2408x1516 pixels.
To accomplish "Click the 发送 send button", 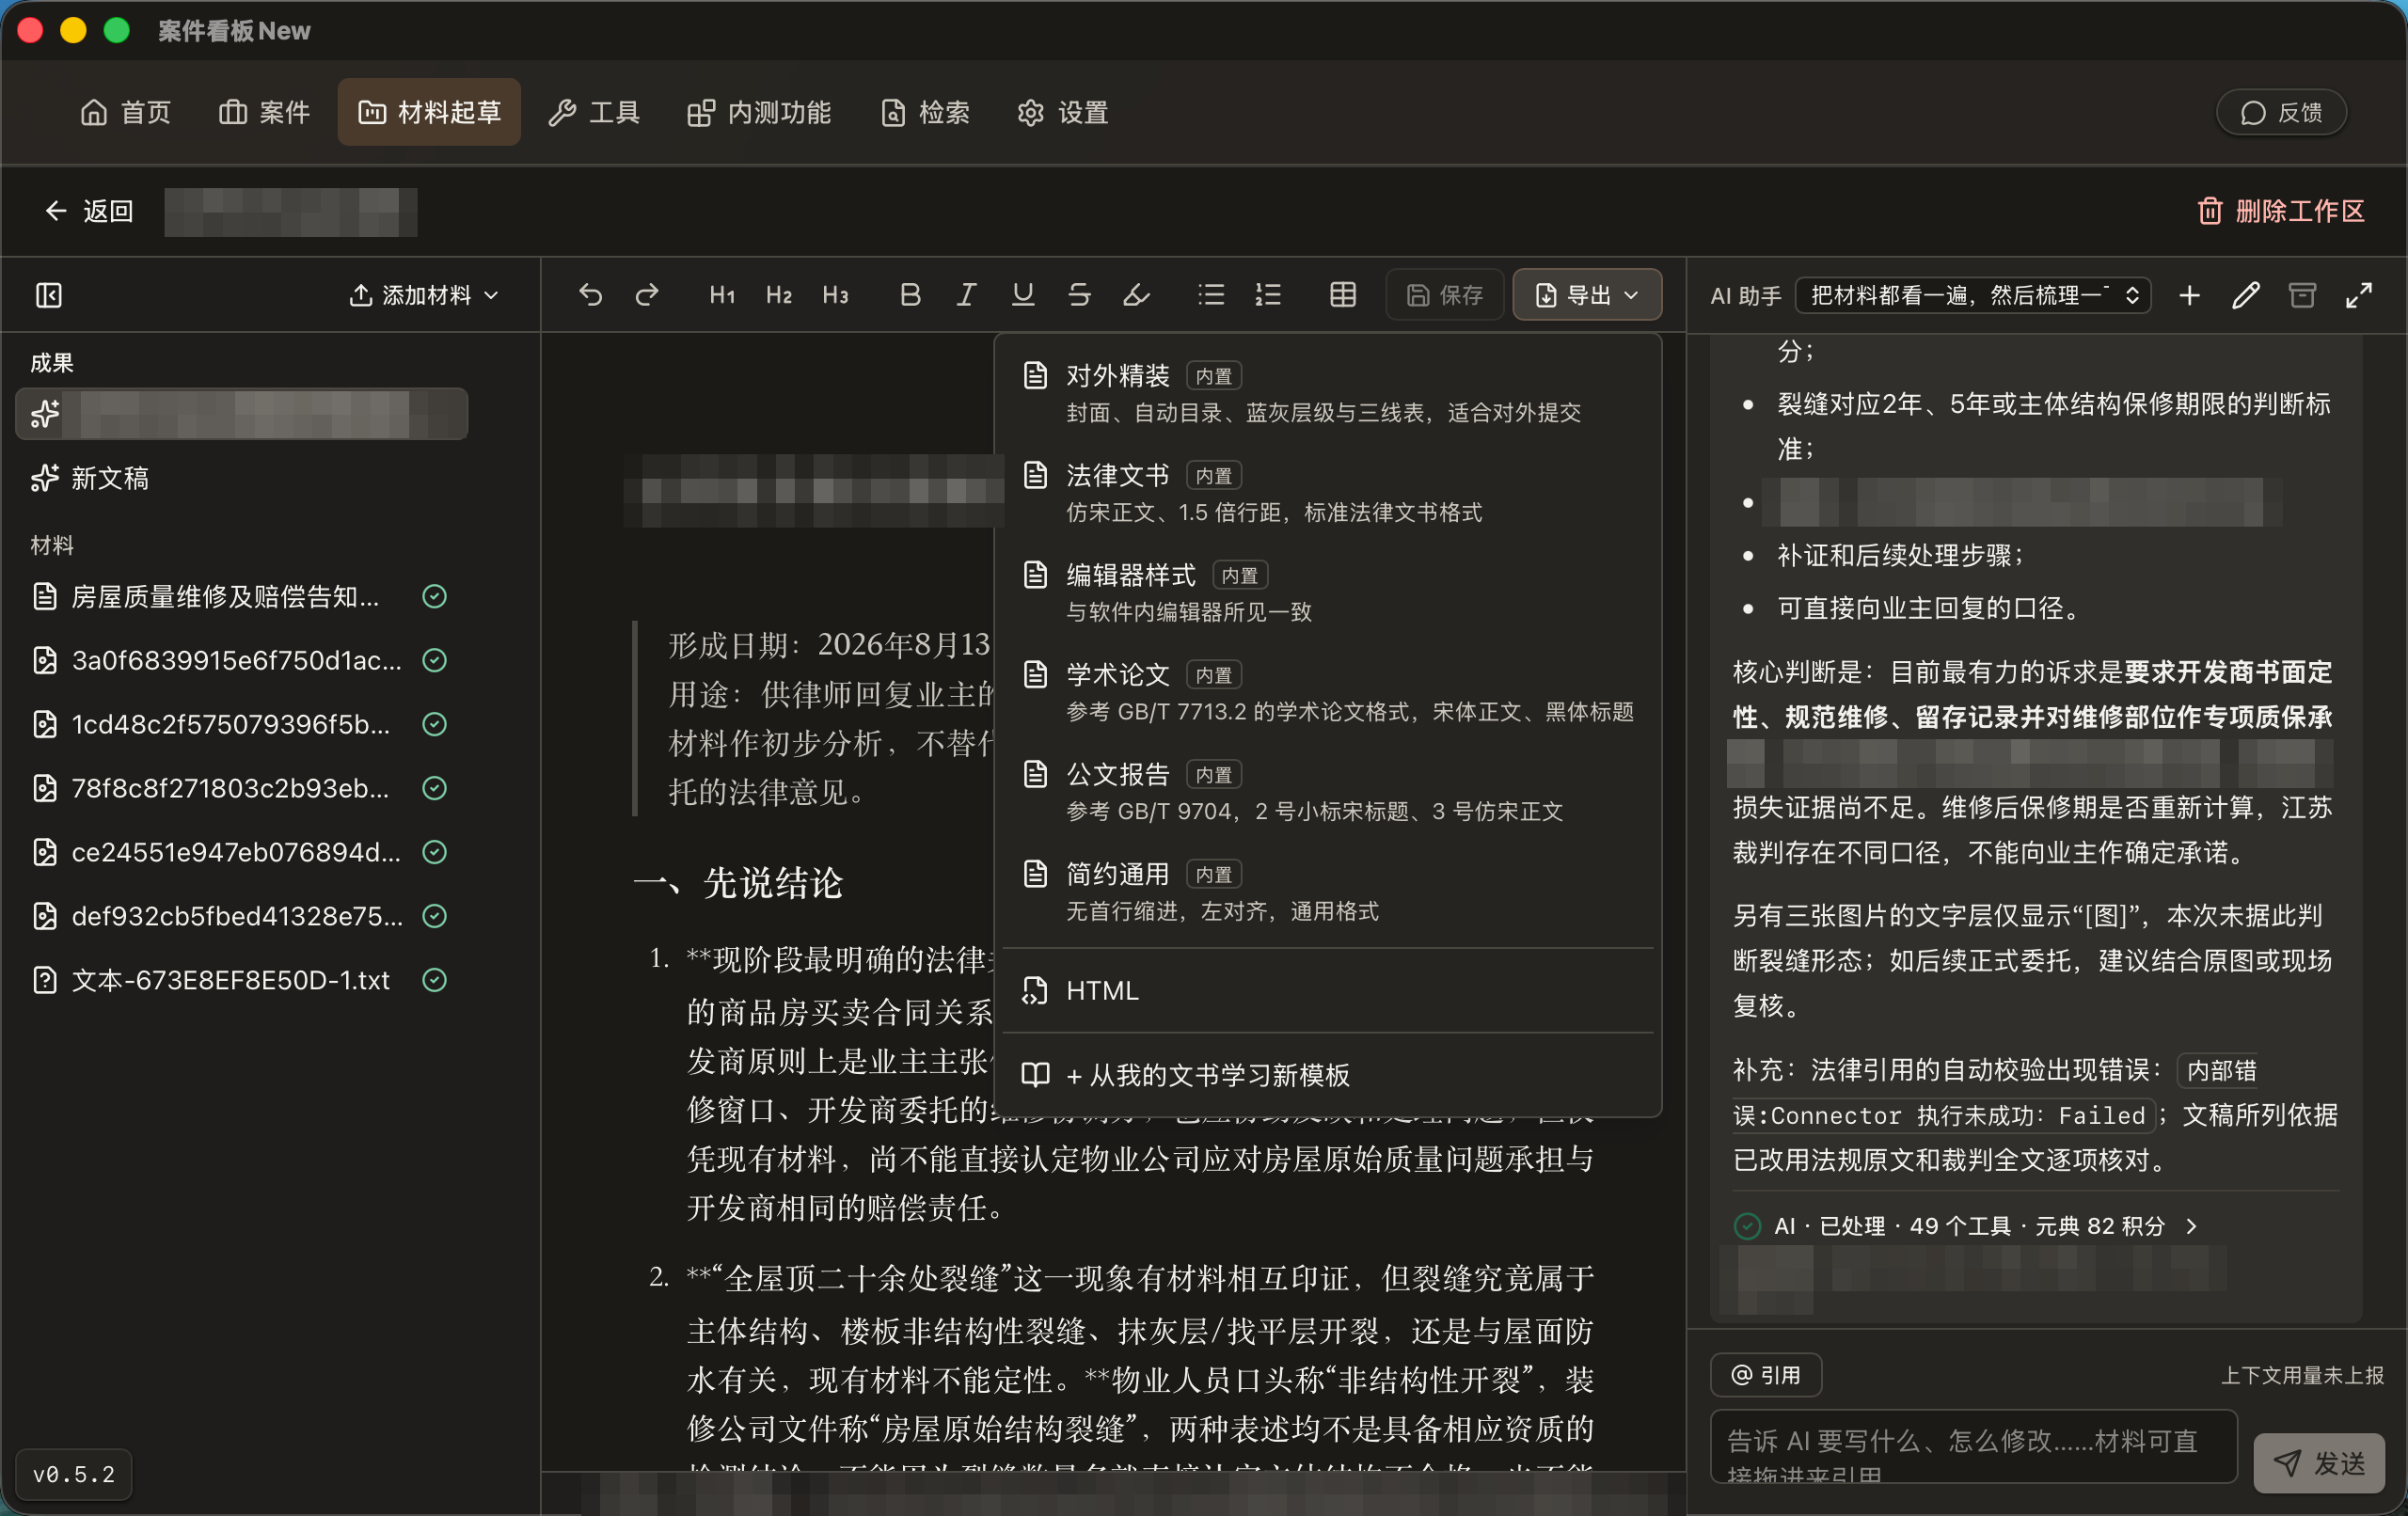I will (x=2319, y=1463).
